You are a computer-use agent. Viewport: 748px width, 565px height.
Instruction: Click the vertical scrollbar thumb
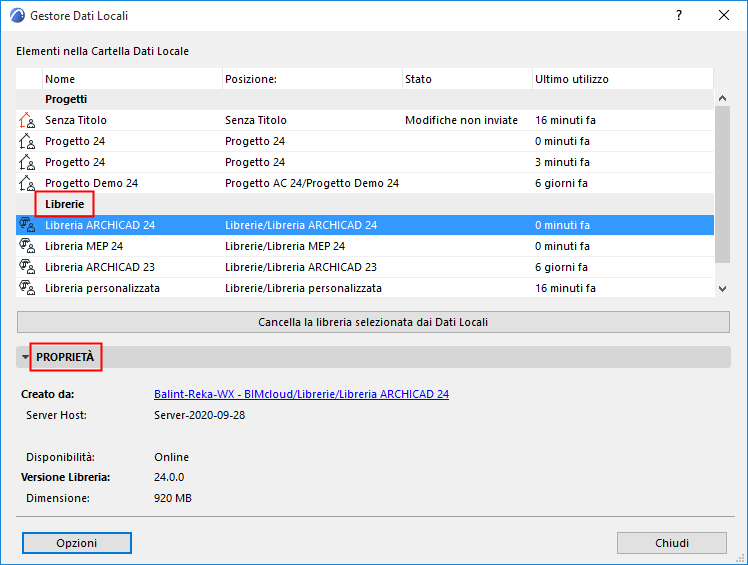pyautogui.click(x=722, y=184)
